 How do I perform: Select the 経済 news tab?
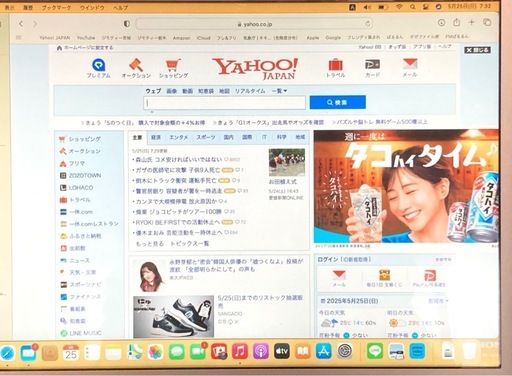156,137
